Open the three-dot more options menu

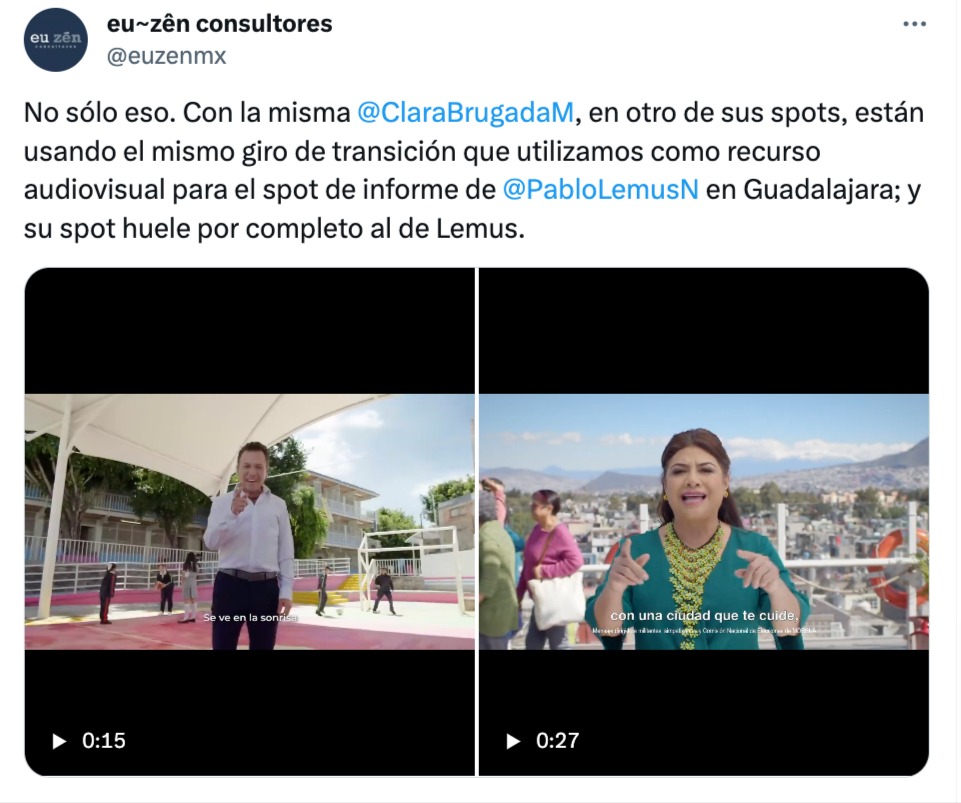click(x=914, y=25)
